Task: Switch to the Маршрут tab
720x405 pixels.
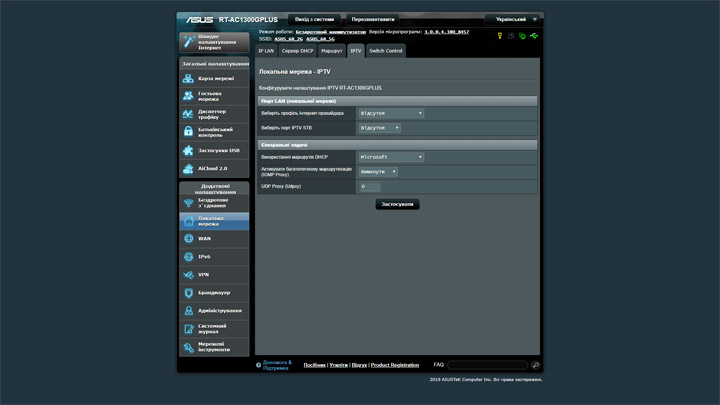Action: [x=332, y=51]
